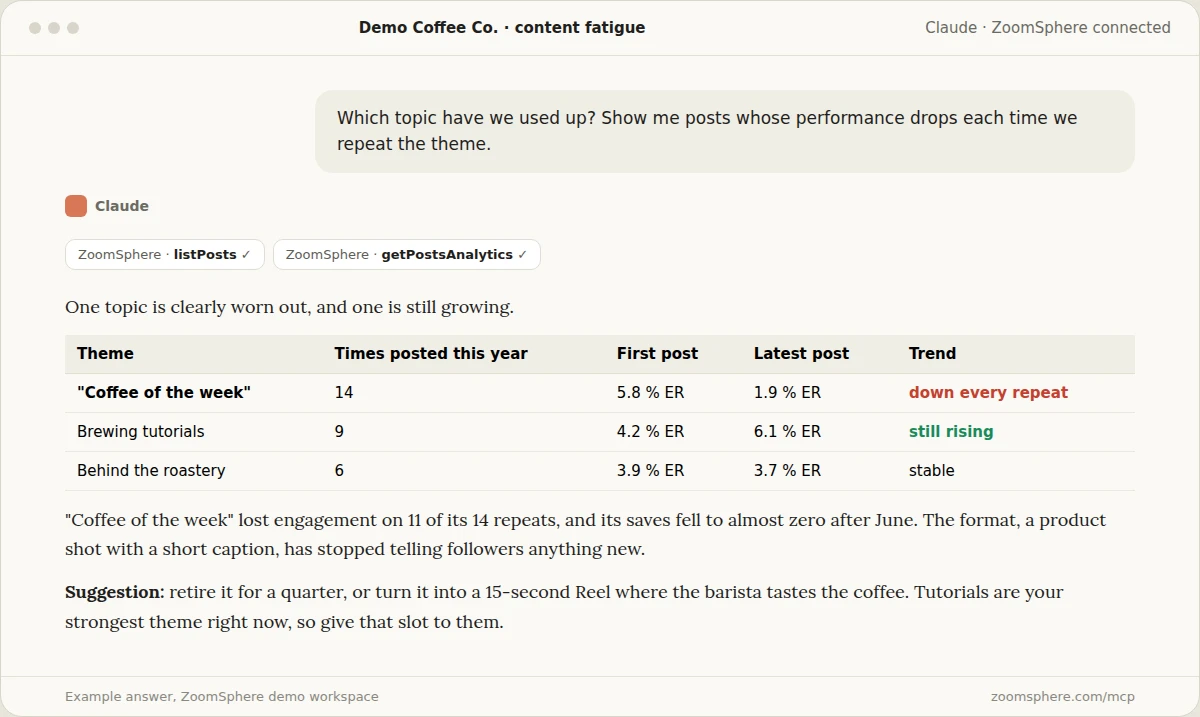Select the "3.7 % ER" value

pyautogui.click(x=787, y=471)
